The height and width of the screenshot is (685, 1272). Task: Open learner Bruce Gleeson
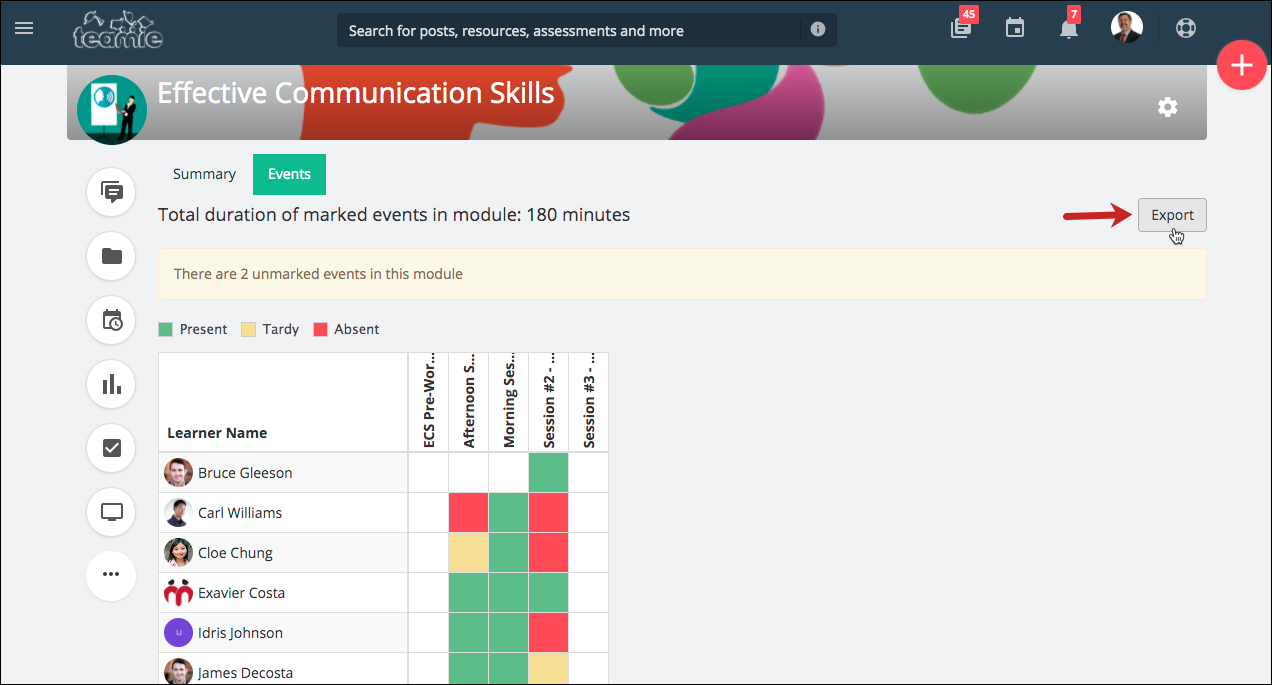(x=245, y=473)
